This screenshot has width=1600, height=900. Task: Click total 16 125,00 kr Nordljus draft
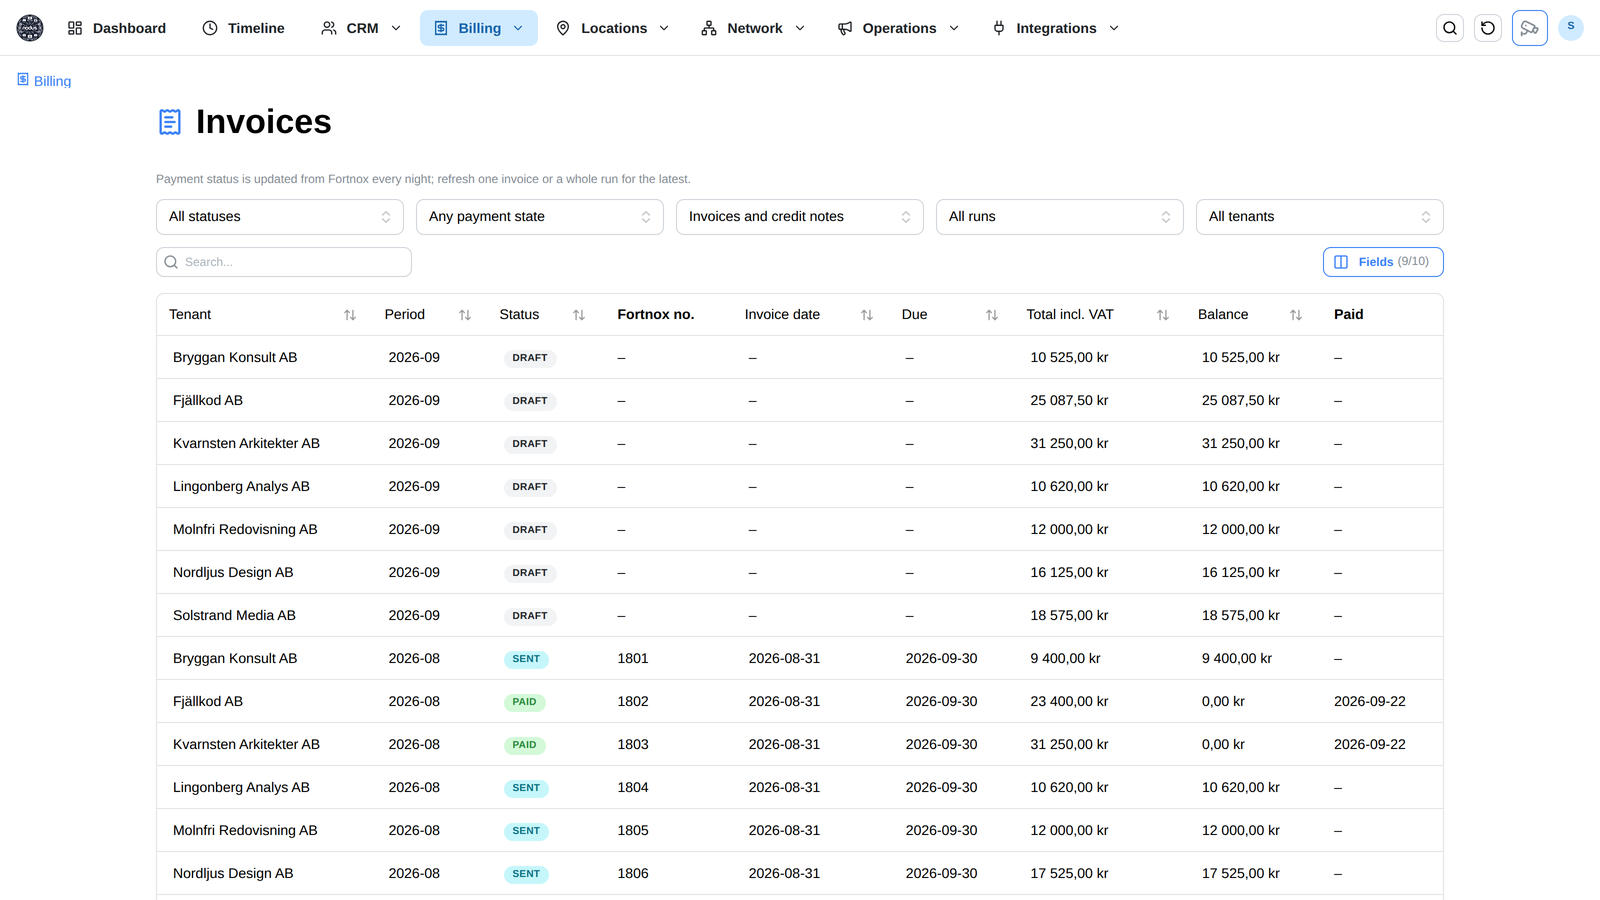[1069, 572]
